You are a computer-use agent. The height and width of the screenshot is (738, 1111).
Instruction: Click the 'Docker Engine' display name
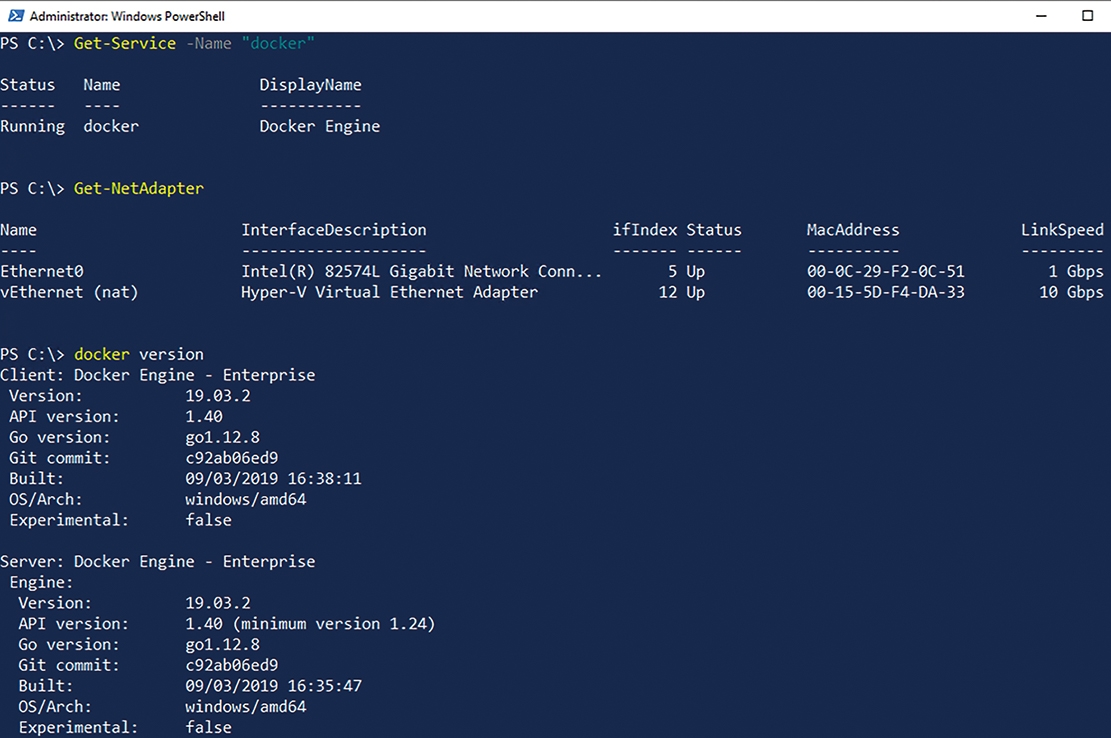click(320, 127)
